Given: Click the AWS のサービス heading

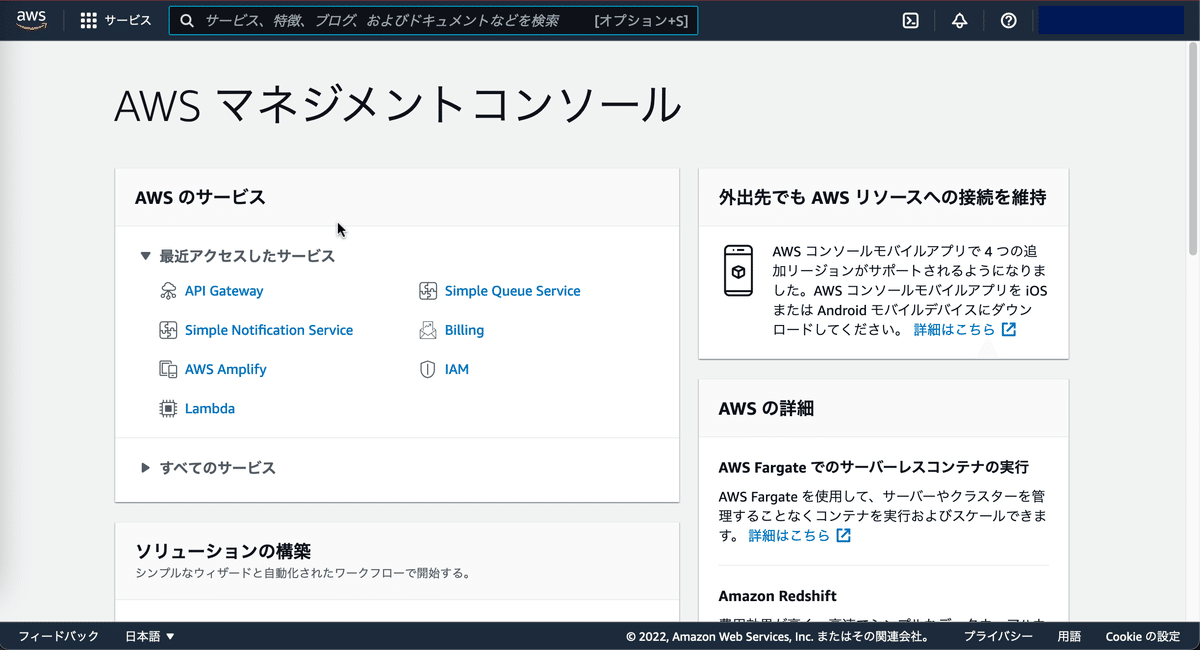Looking at the screenshot, I should (x=200, y=197).
